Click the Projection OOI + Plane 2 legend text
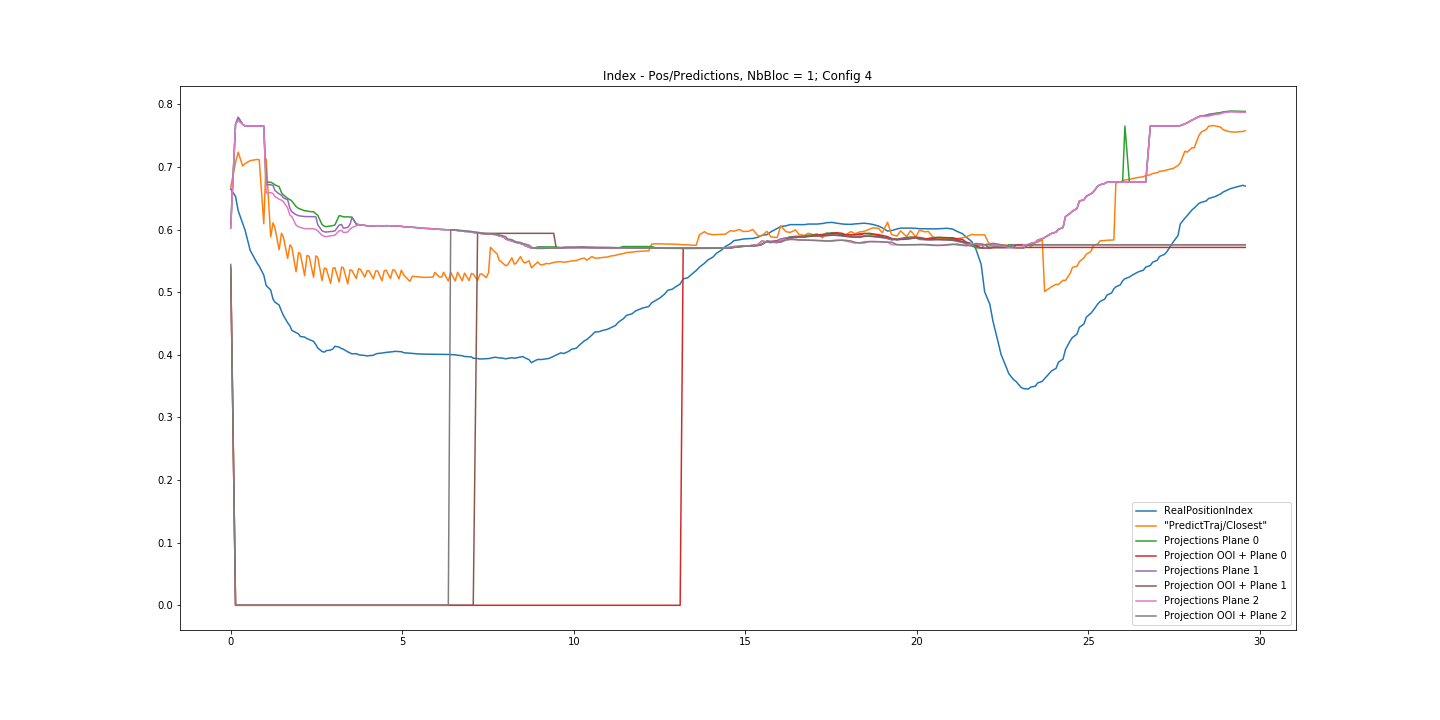 (x=1225, y=615)
